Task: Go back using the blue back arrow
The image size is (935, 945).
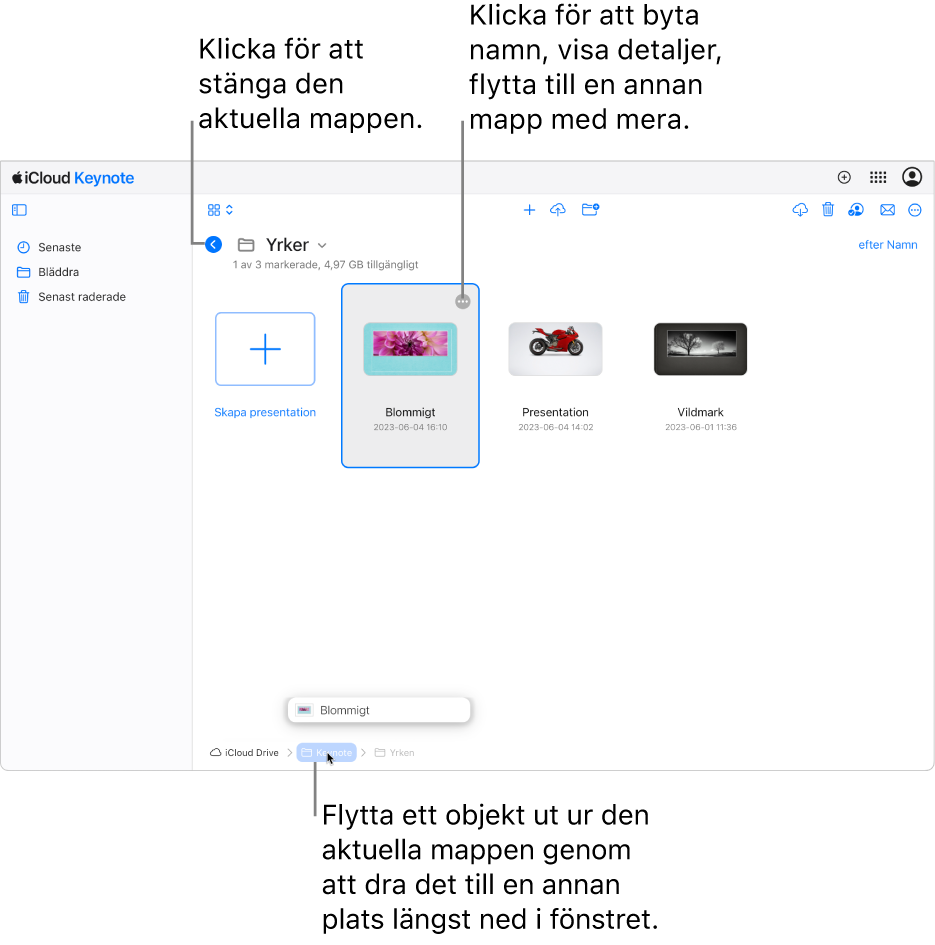Action: click(213, 245)
